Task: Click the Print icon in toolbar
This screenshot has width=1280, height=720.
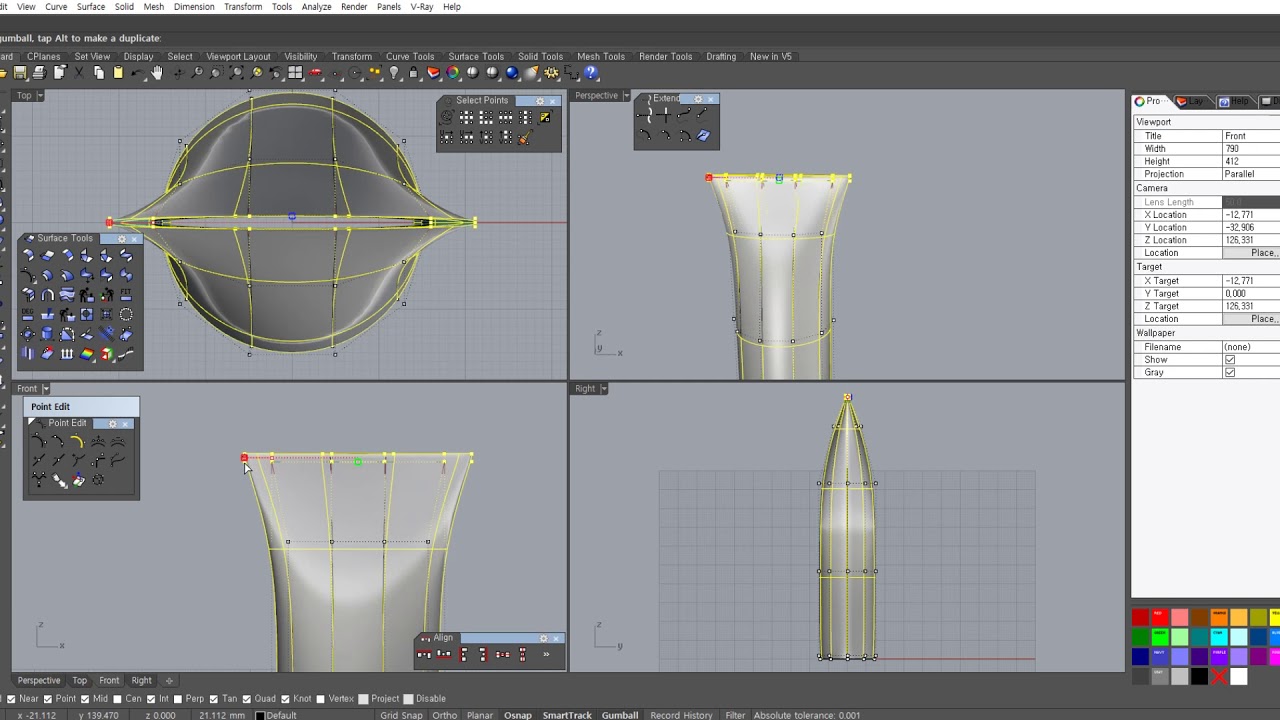Action: pos(40,73)
